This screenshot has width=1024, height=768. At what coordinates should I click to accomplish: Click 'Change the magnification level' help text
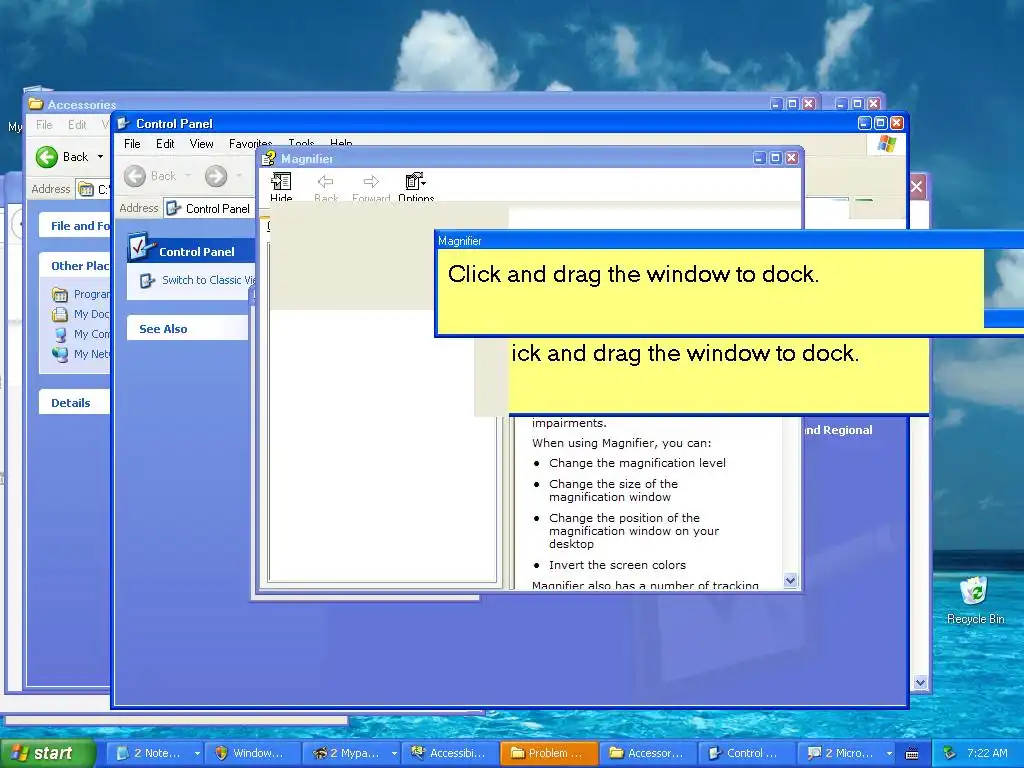637,463
